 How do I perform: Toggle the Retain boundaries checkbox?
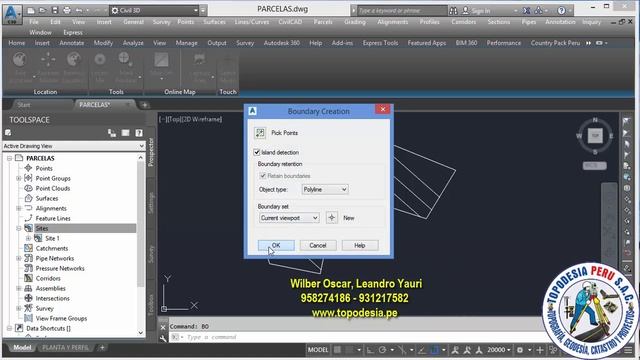tap(263, 176)
